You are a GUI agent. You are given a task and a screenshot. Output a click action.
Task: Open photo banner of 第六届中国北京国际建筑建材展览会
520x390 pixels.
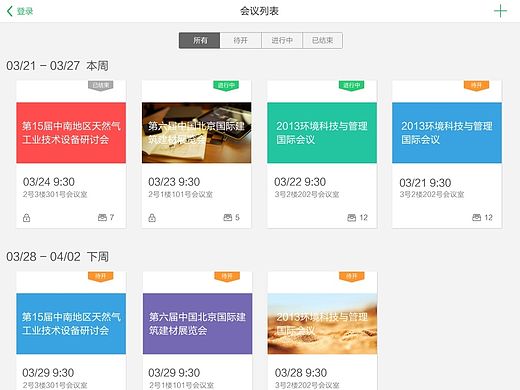point(197,133)
